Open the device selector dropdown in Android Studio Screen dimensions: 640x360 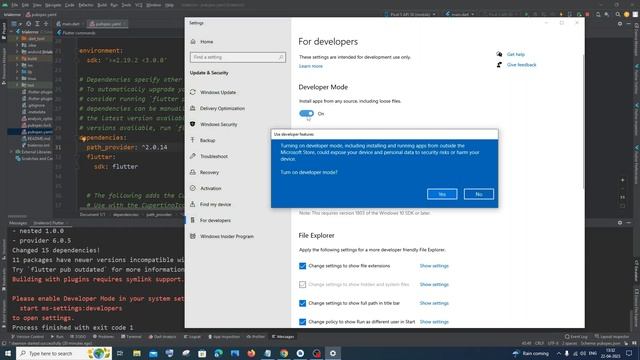click(x=410, y=14)
